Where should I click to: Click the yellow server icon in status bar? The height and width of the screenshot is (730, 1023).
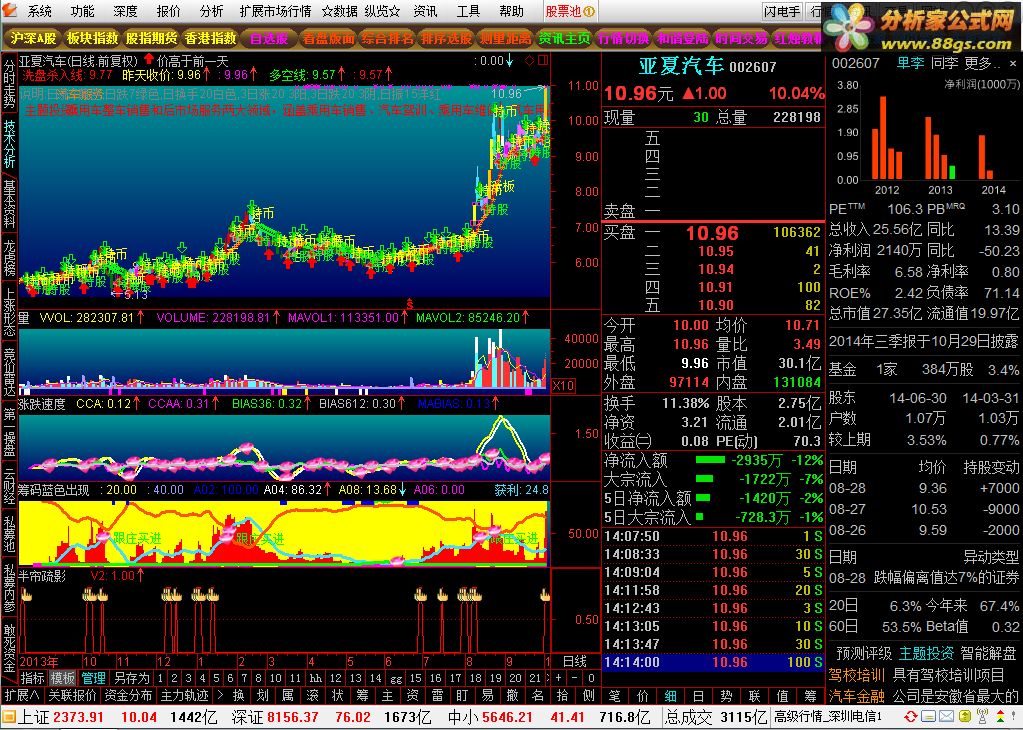click(x=965, y=716)
